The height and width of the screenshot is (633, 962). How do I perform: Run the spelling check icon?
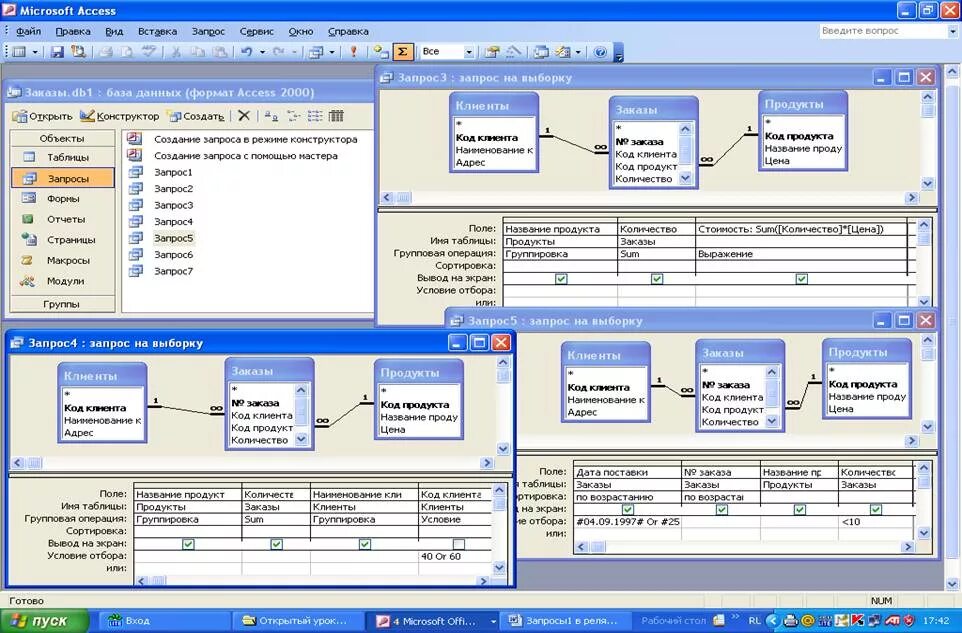(148, 52)
